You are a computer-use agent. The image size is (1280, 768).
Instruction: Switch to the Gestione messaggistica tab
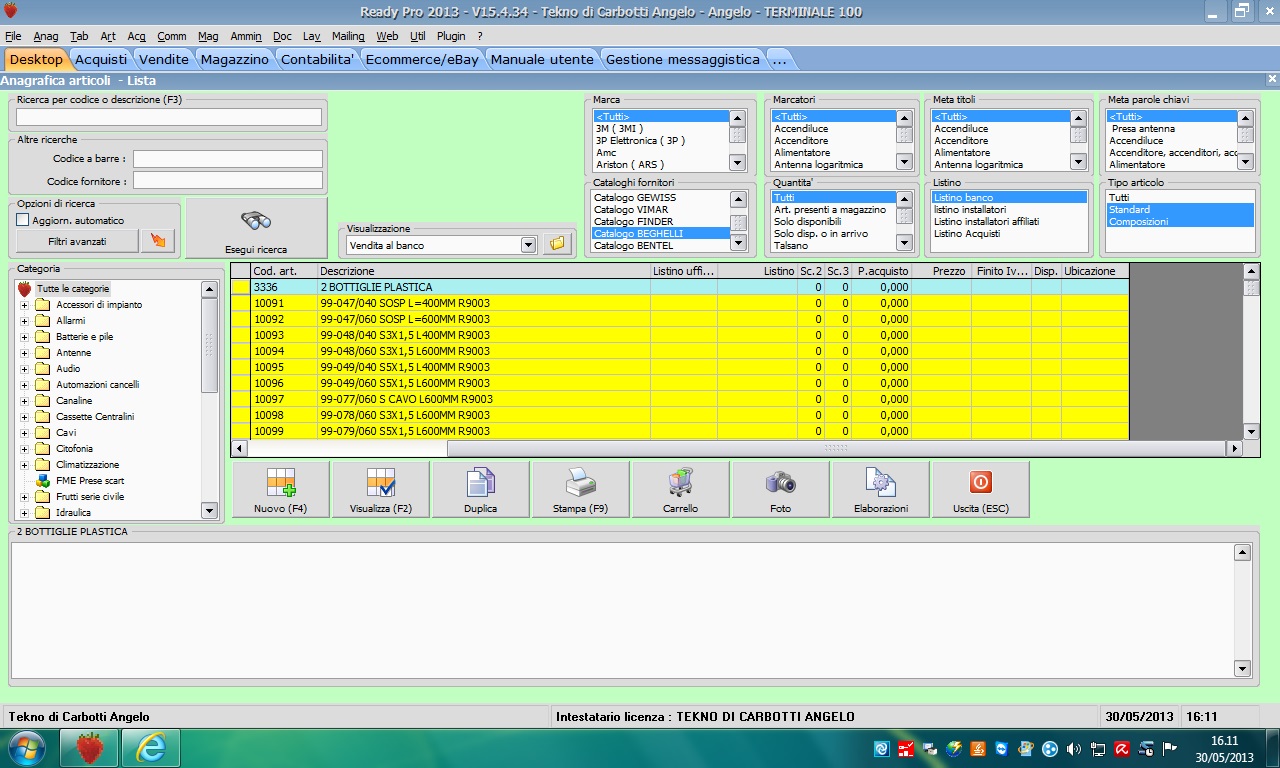pyautogui.click(x=683, y=59)
